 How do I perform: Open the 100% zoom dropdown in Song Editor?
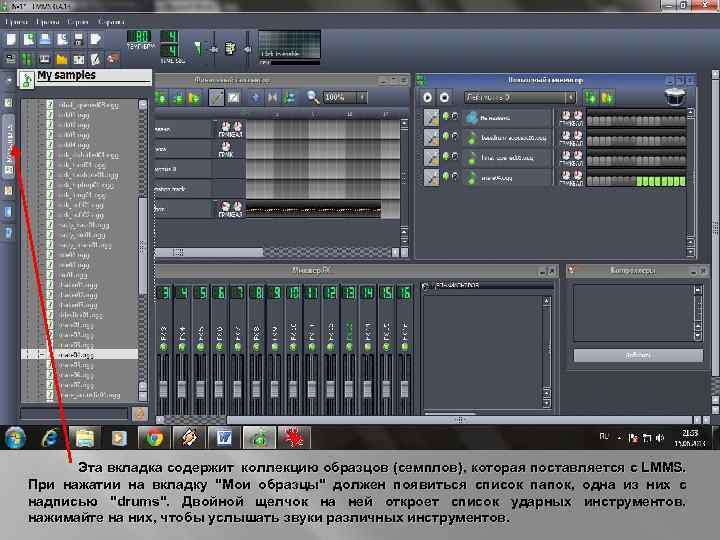point(345,97)
